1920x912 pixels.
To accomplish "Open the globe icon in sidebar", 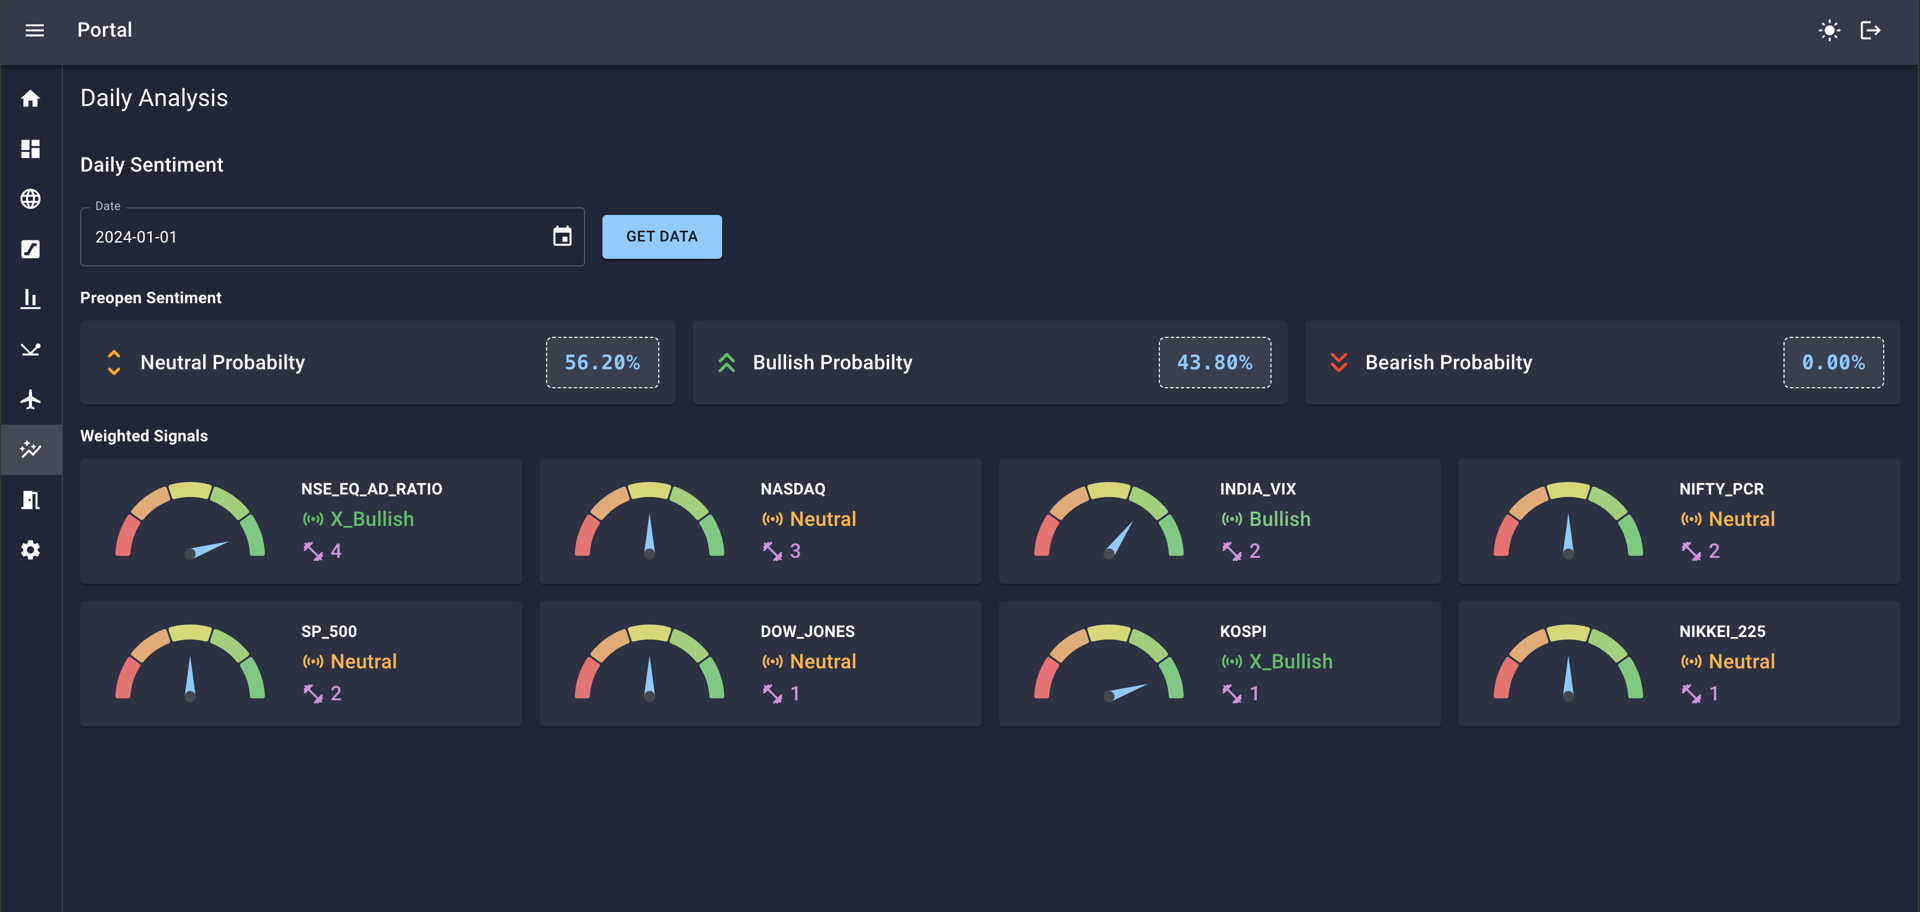I will (31, 199).
